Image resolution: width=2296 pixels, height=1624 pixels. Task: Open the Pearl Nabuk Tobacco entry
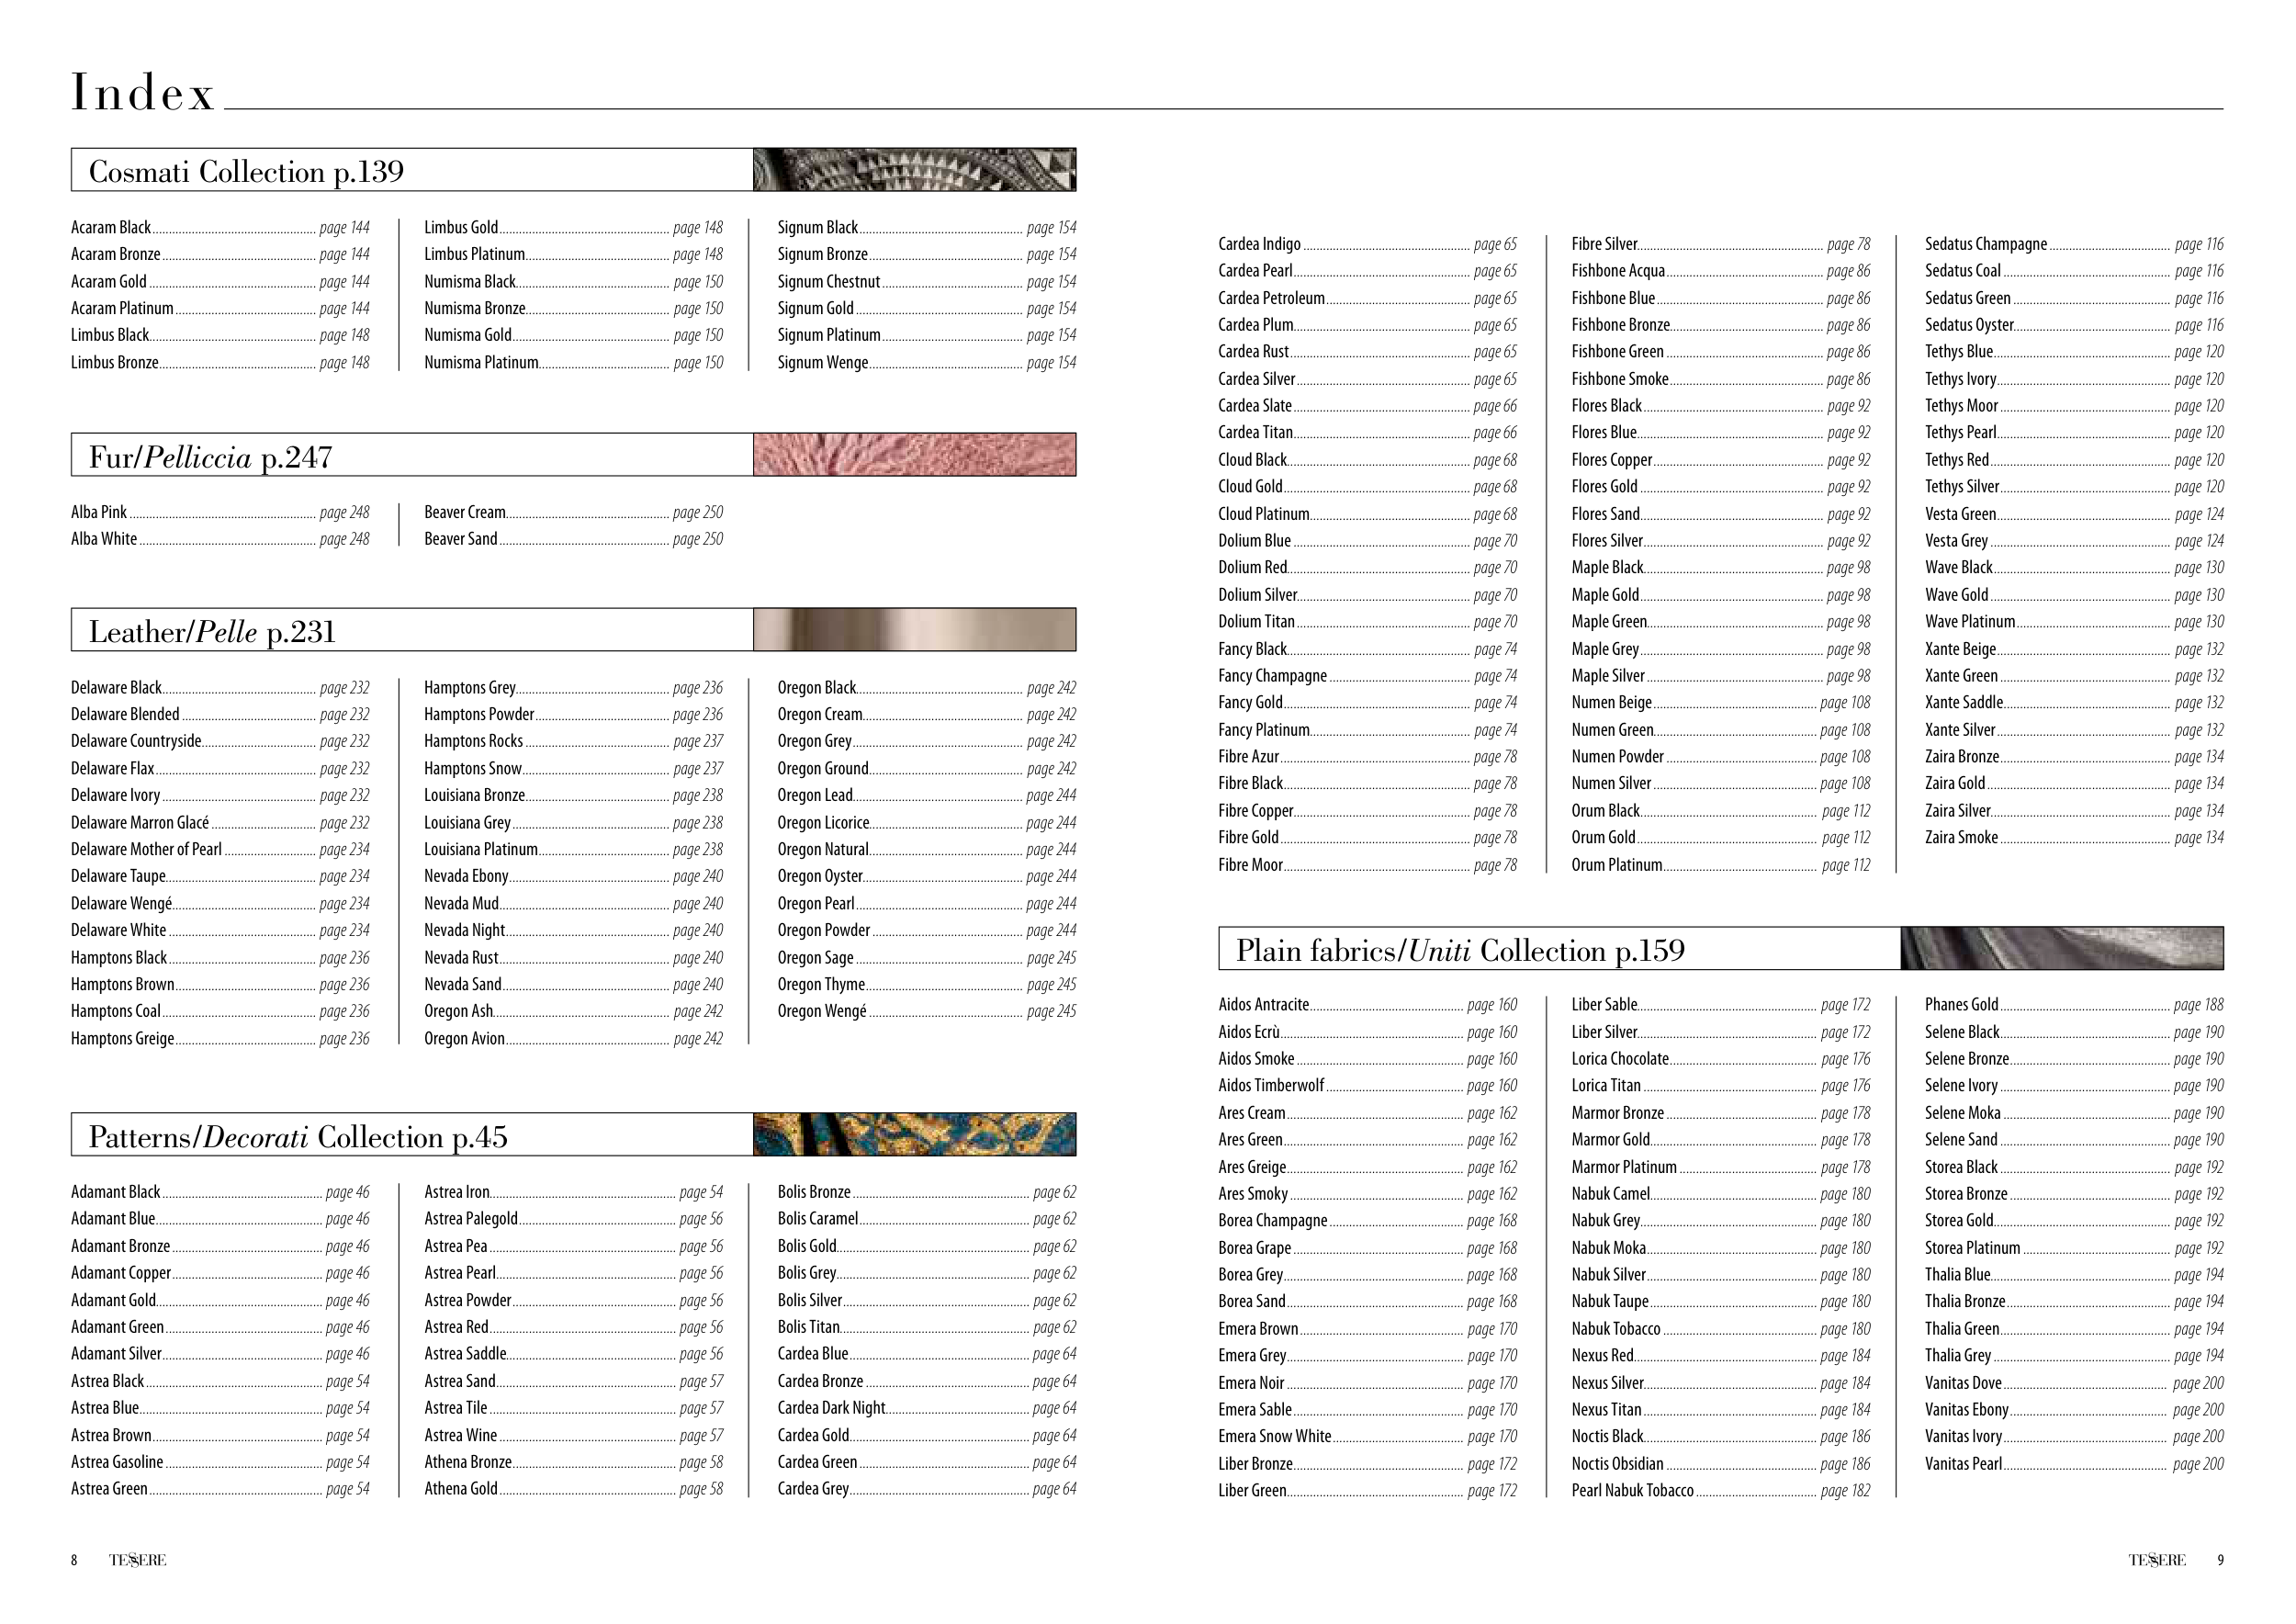click(x=1632, y=1490)
